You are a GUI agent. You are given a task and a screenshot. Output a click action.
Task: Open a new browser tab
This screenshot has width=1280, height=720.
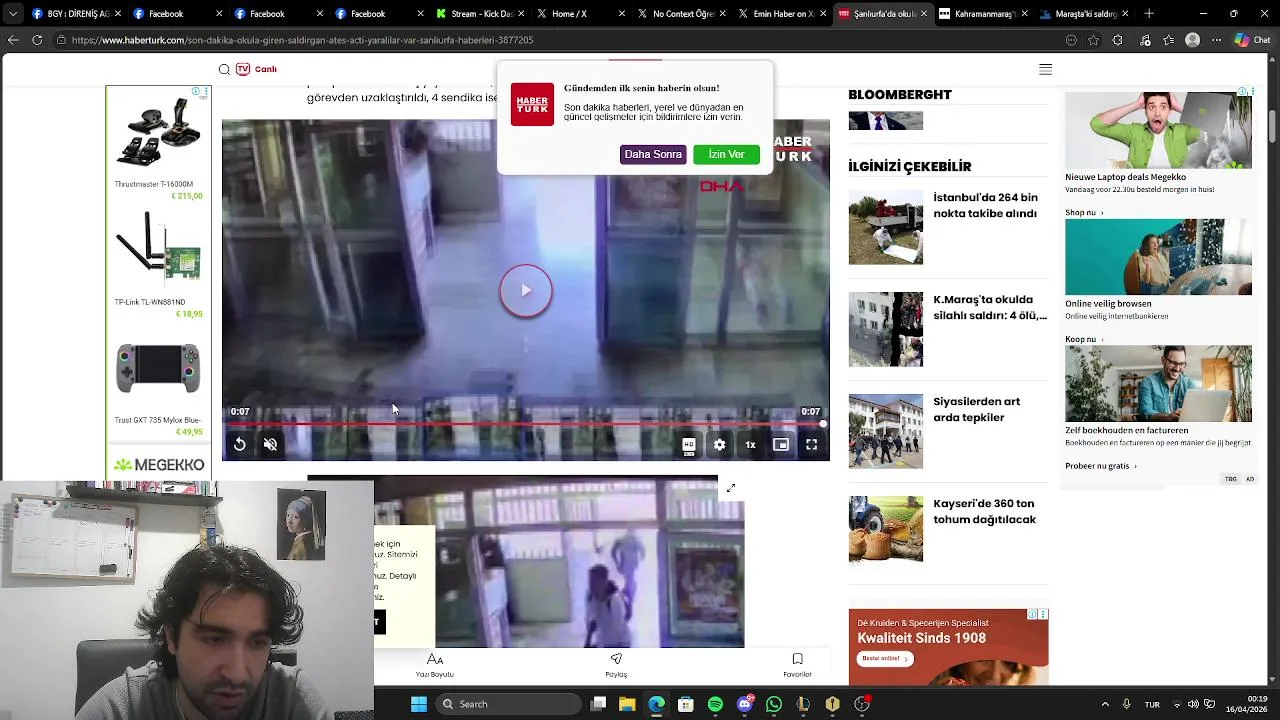coord(1149,14)
